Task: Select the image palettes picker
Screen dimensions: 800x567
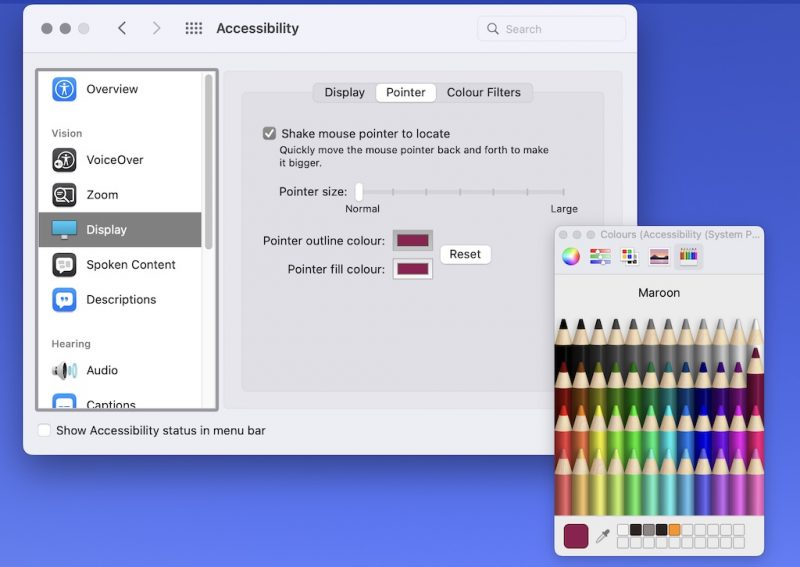Action: pyautogui.click(x=659, y=256)
